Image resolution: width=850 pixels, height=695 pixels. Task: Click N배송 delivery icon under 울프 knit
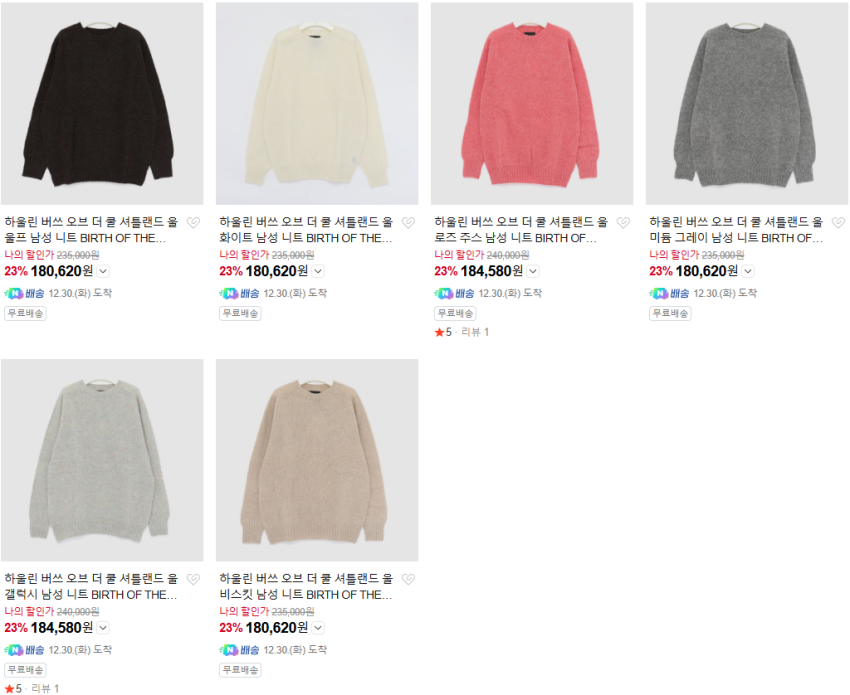(24, 293)
